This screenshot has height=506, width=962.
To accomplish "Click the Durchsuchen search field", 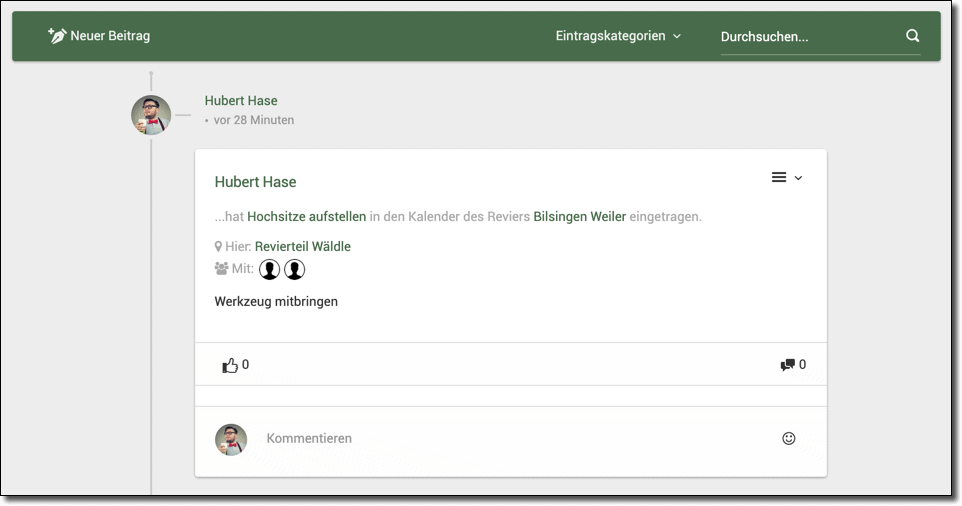I will point(808,37).
